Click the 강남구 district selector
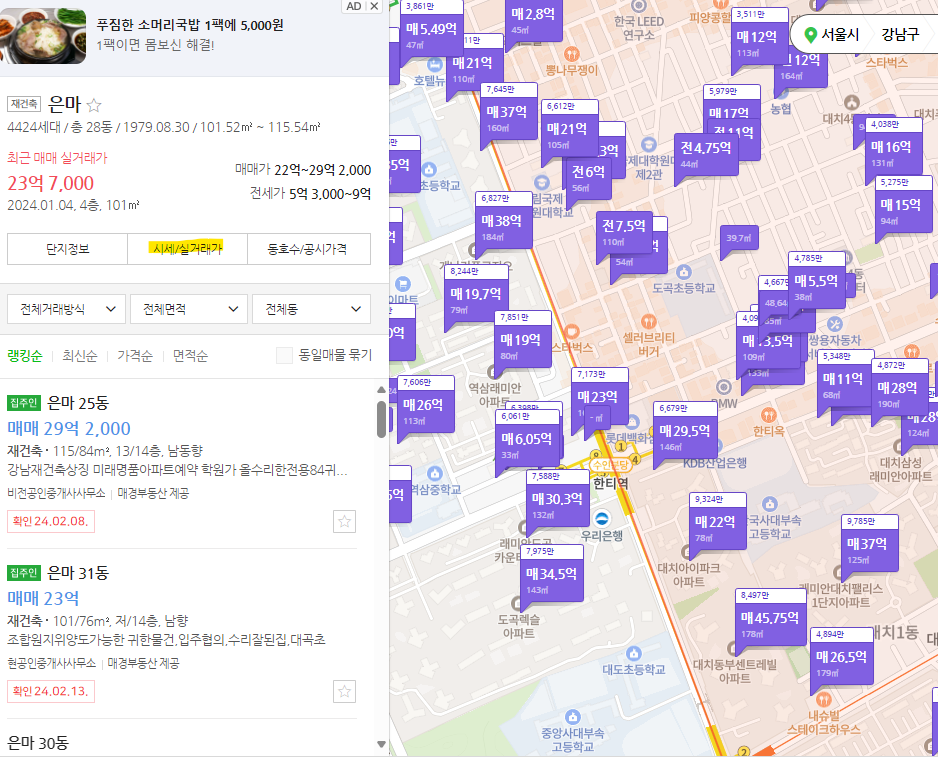This screenshot has width=938, height=757. [x=900, y=35]
